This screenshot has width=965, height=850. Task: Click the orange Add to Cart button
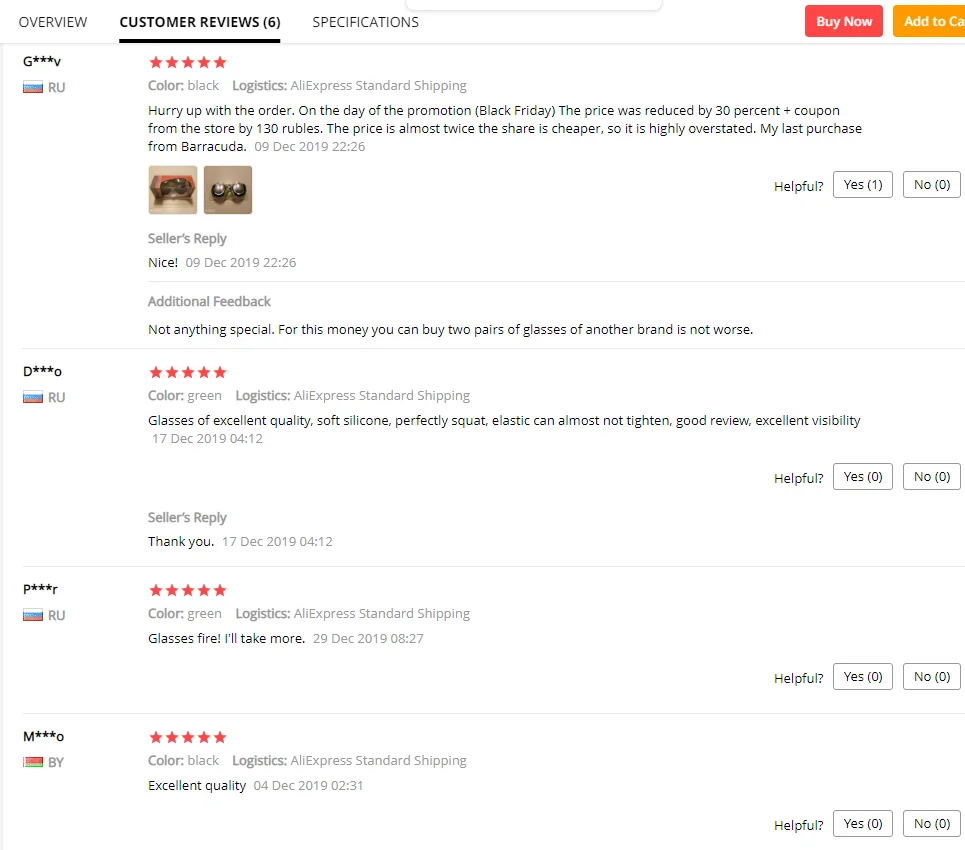[929, 22]
